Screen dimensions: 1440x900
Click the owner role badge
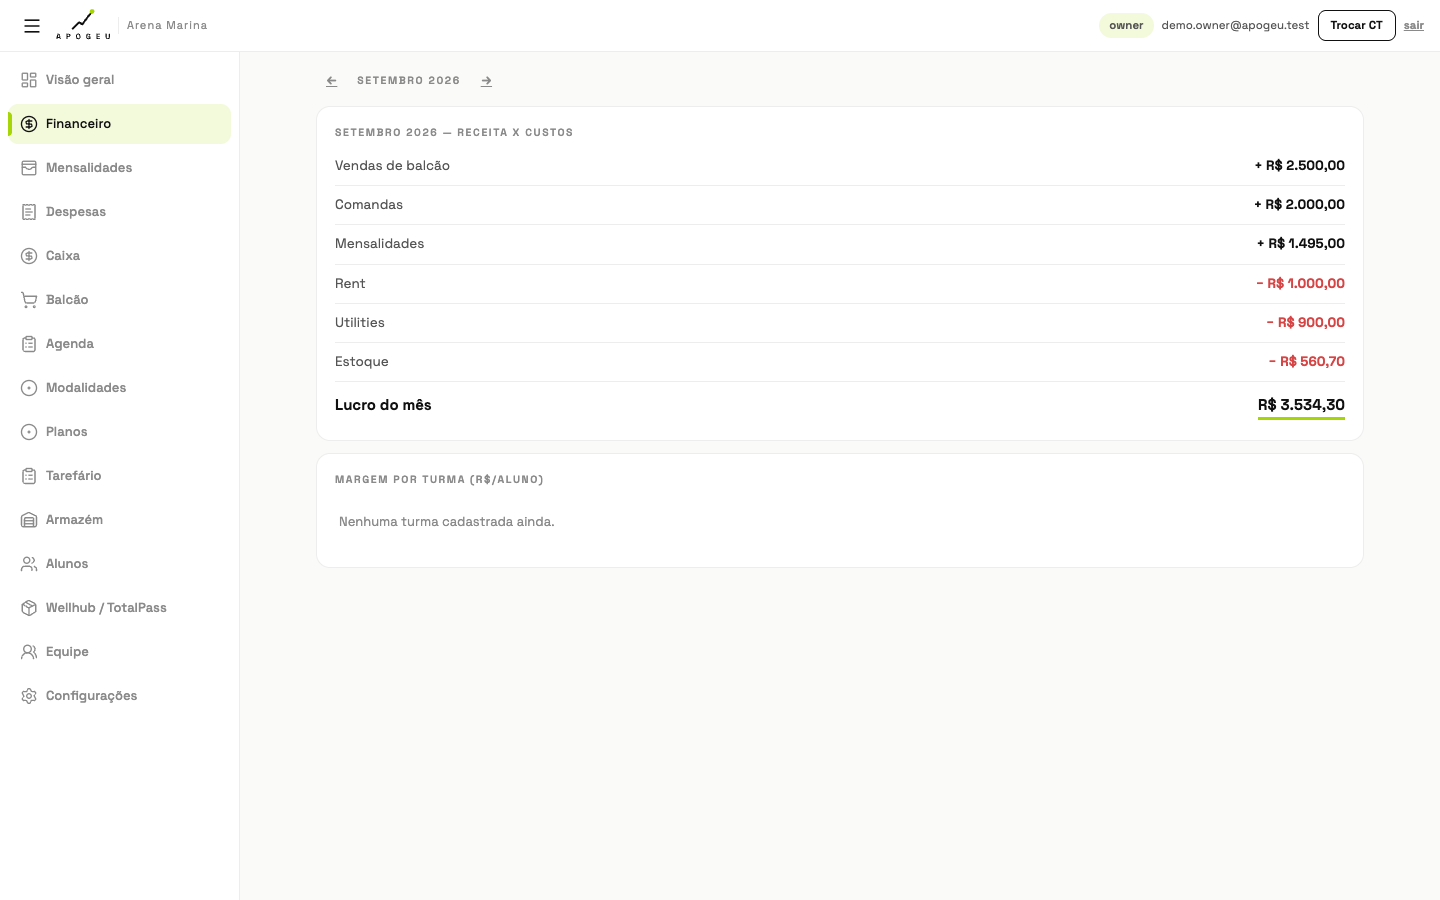tap(1126, 26)
